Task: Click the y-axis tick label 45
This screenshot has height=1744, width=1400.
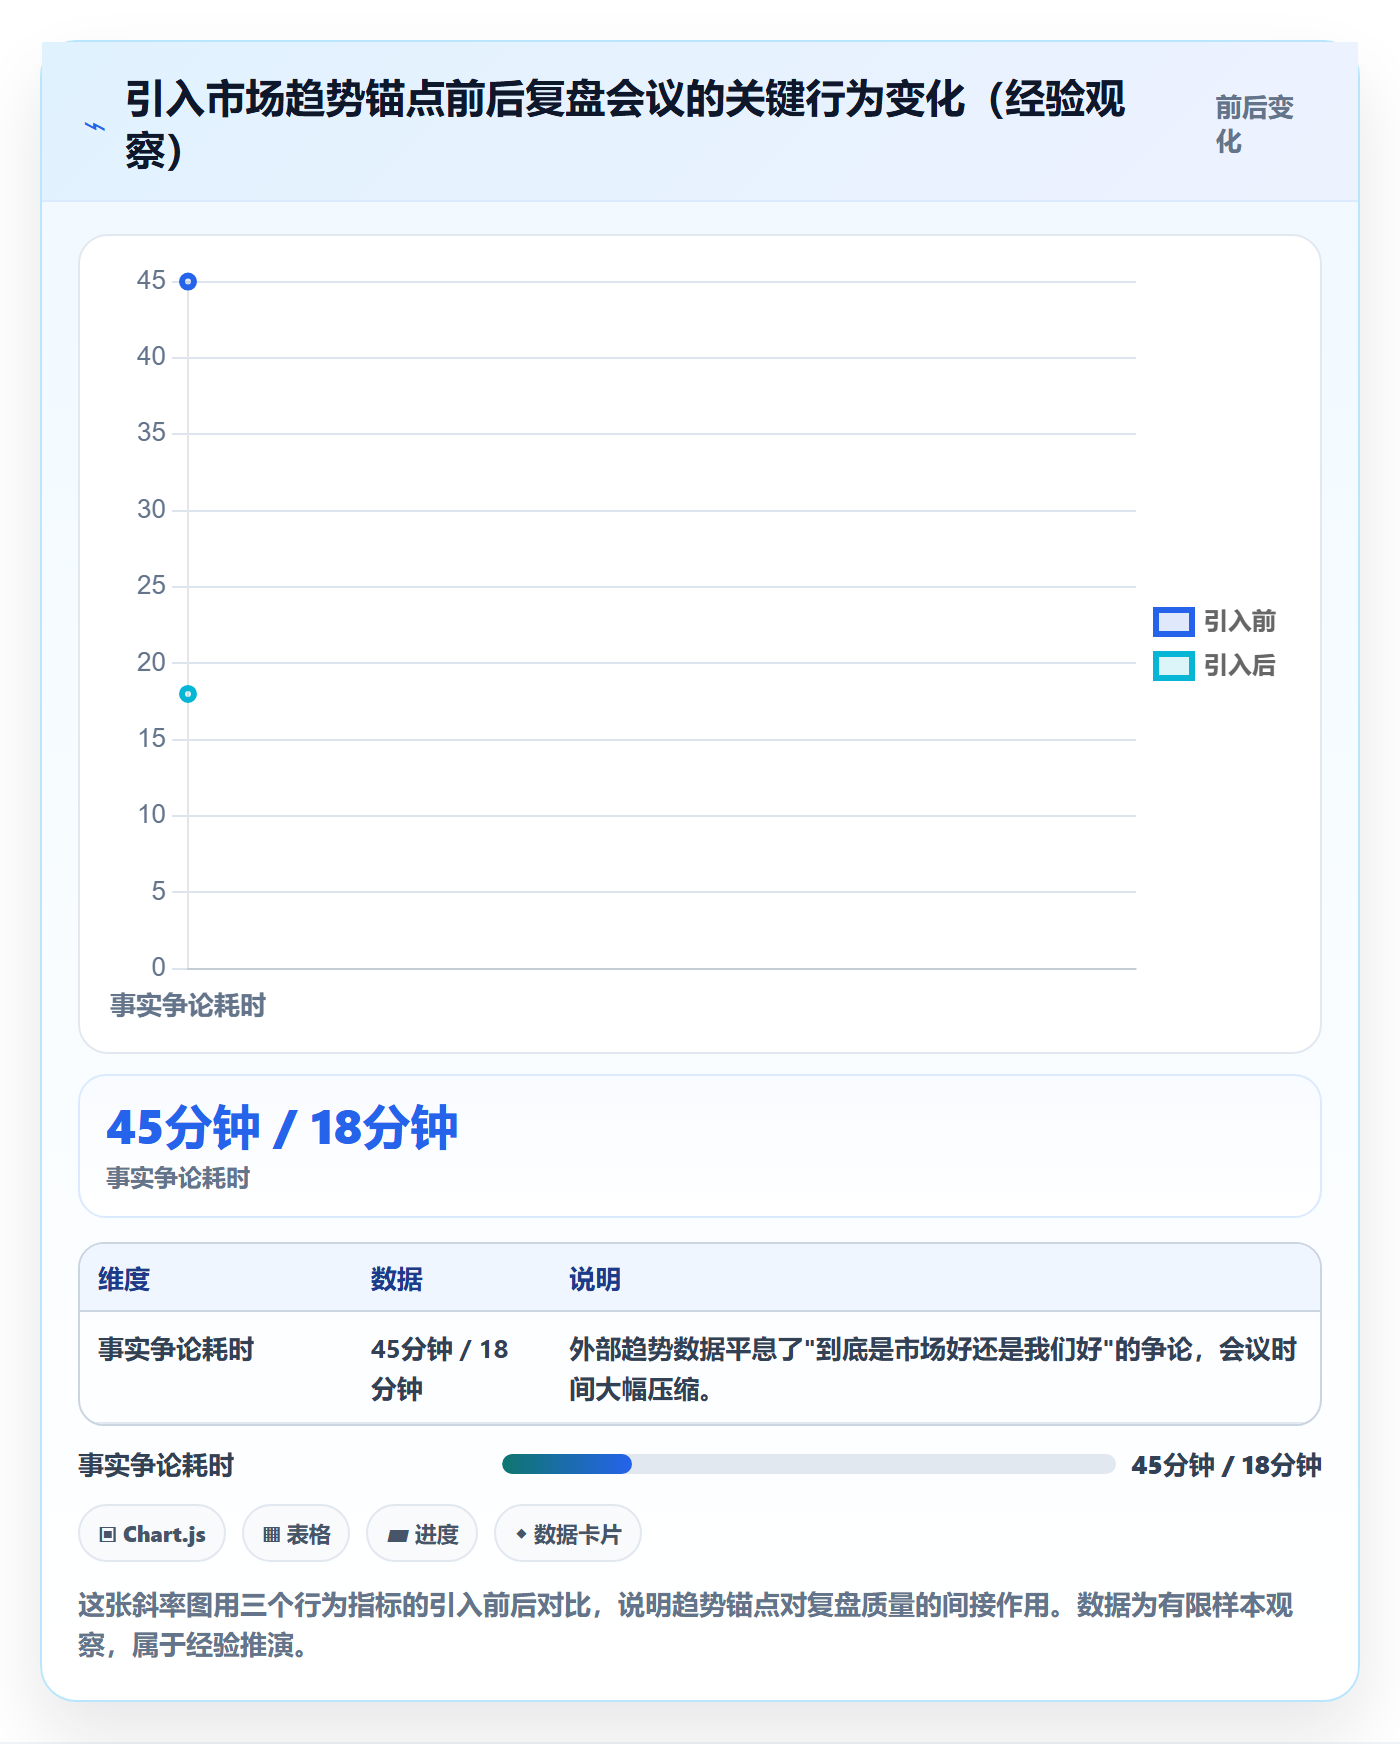Action: point(151,280)
